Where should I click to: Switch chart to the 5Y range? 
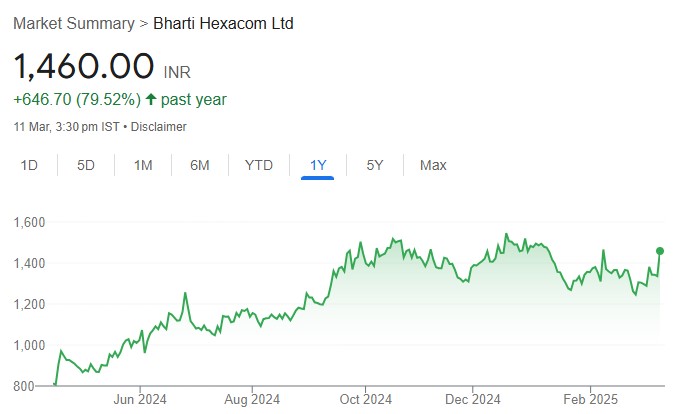point(375,165)
